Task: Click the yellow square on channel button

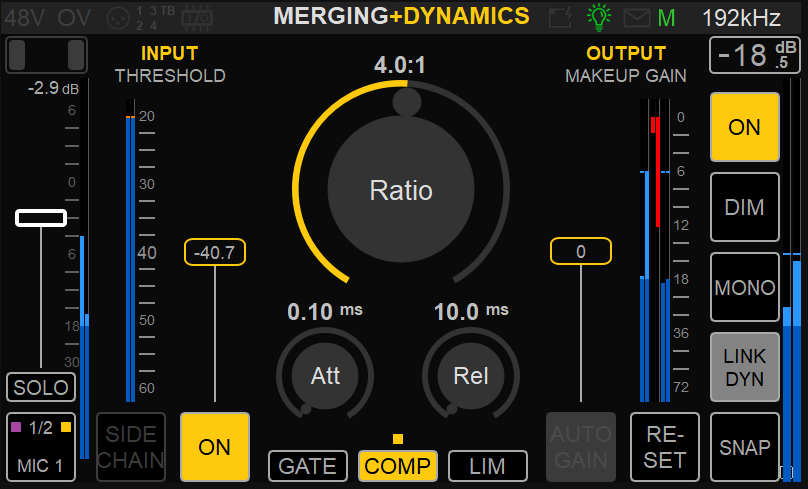Action: 66,427
